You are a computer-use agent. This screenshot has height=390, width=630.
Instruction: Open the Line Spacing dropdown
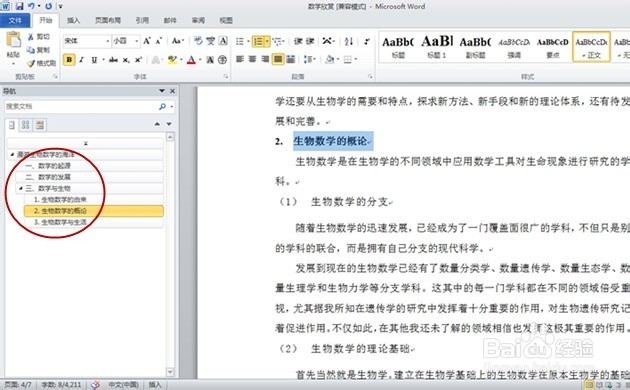[309, 59]
